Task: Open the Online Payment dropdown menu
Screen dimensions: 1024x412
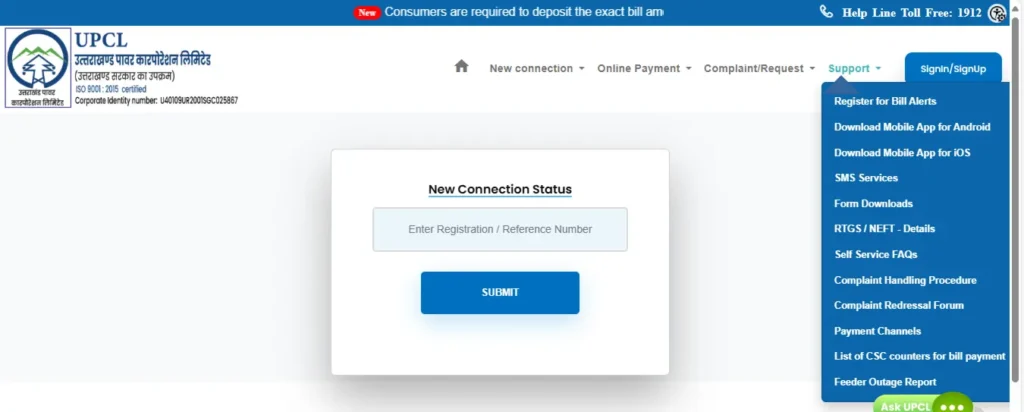Action: point(644,69)
